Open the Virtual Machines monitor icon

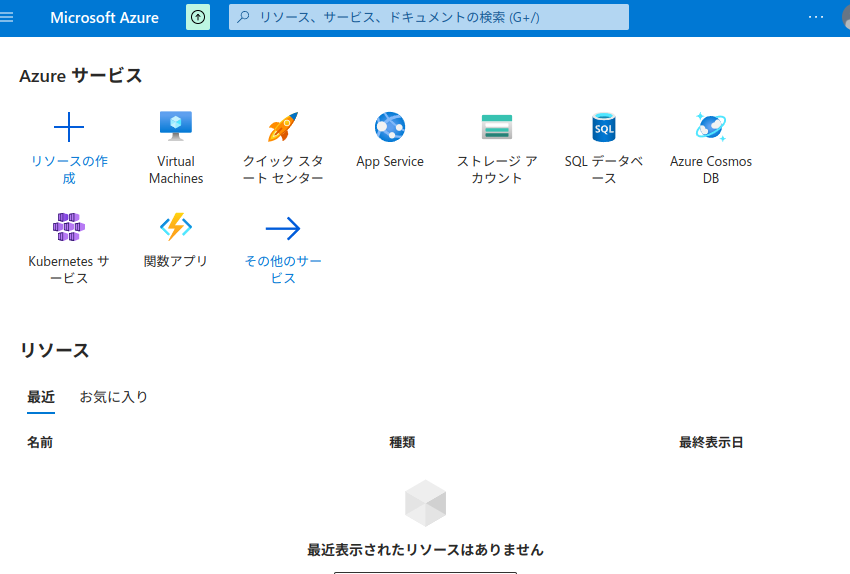(x=176, y=126)
